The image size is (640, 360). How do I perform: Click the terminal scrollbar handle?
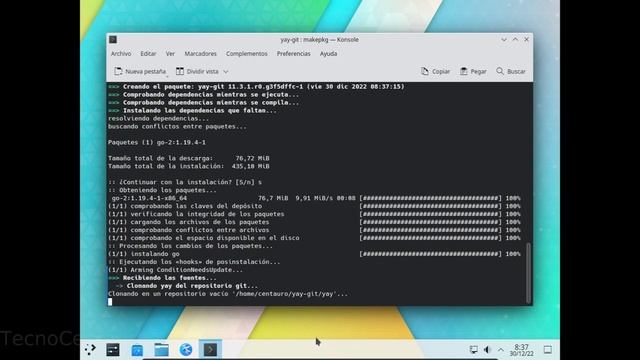(x=529, y=272)
